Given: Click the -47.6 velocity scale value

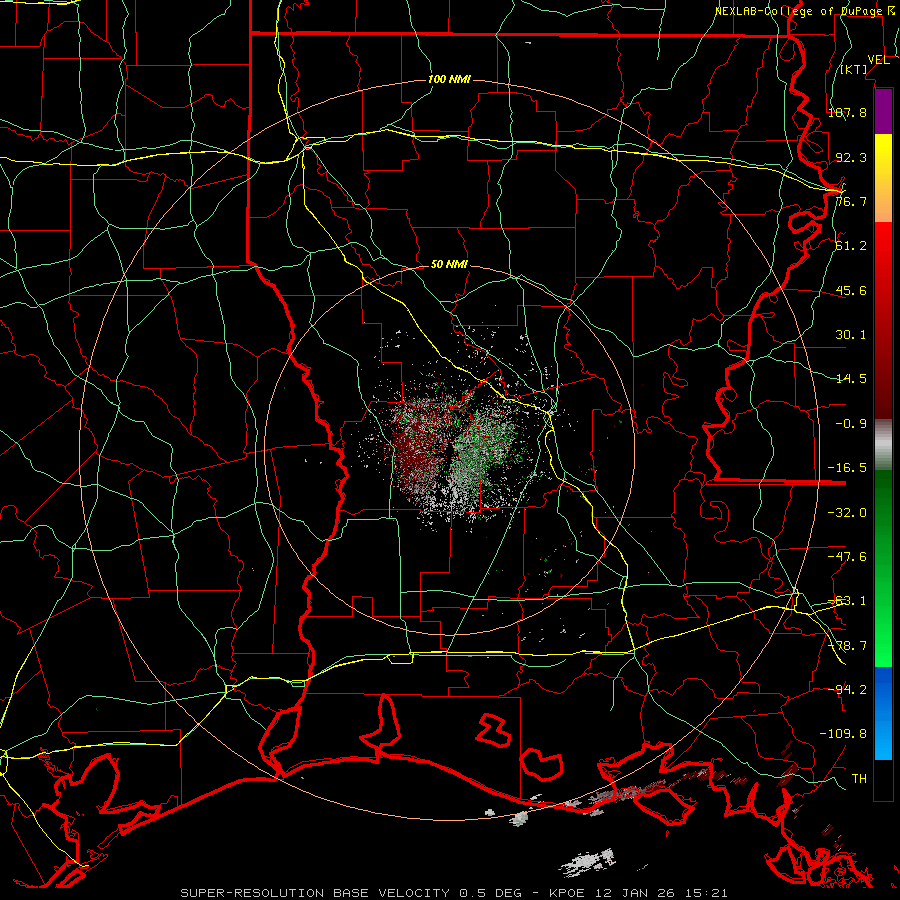Looking at the screenshot, I should pos(847,557).
